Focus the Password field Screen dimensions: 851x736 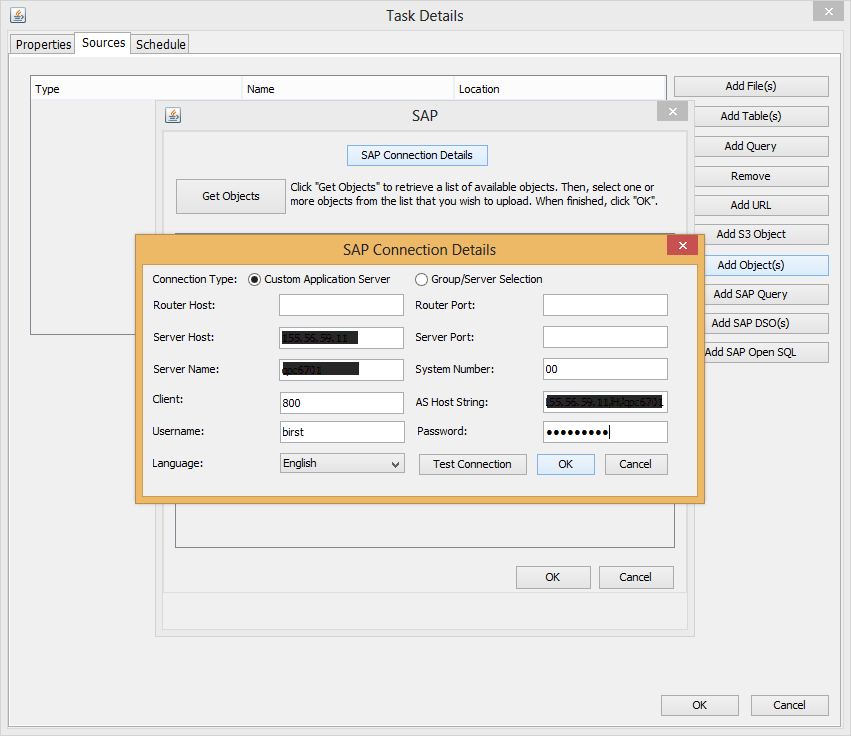[x=605, y=432]
